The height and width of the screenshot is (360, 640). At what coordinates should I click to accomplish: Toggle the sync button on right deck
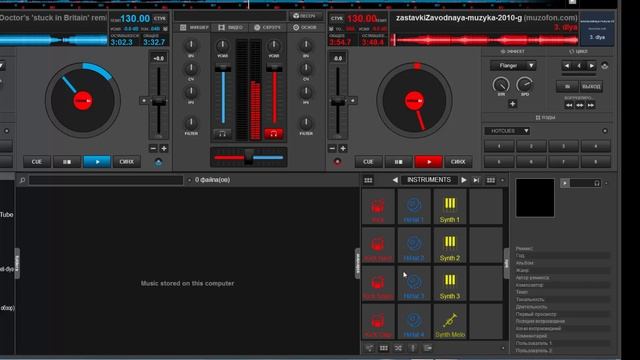(x=458, y=162)
